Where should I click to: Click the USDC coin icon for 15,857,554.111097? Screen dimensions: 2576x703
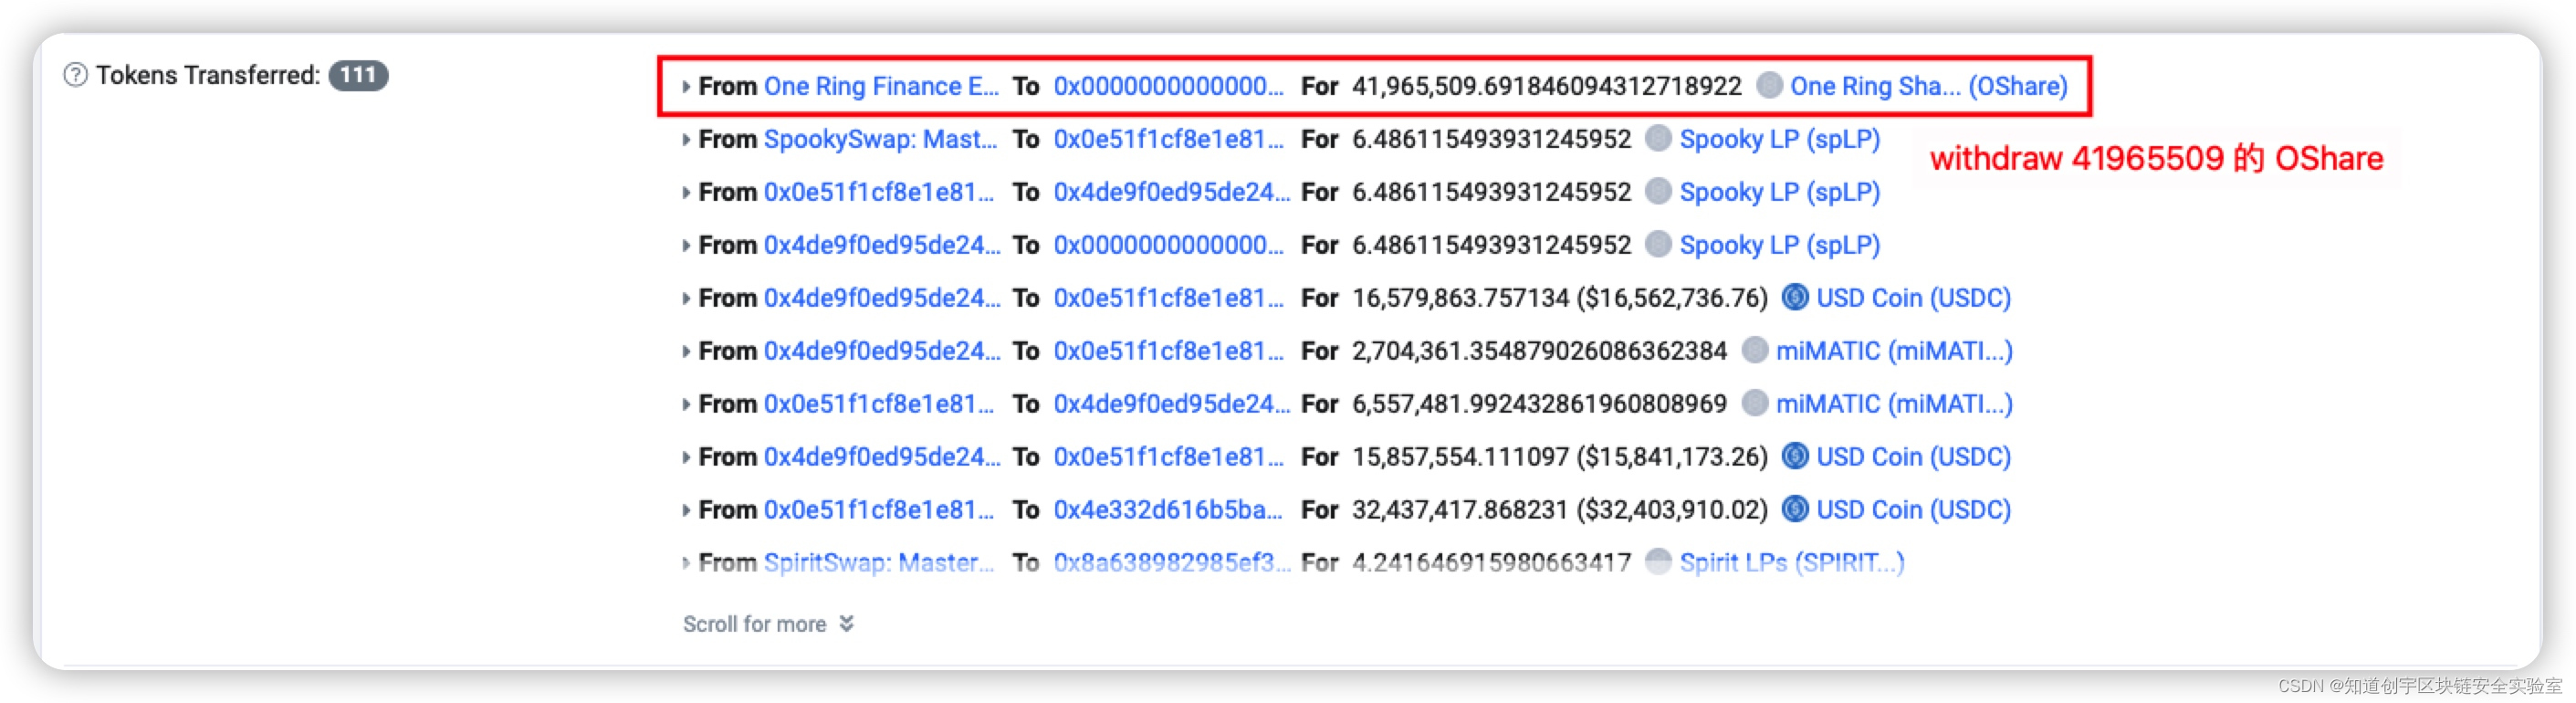1795,456
